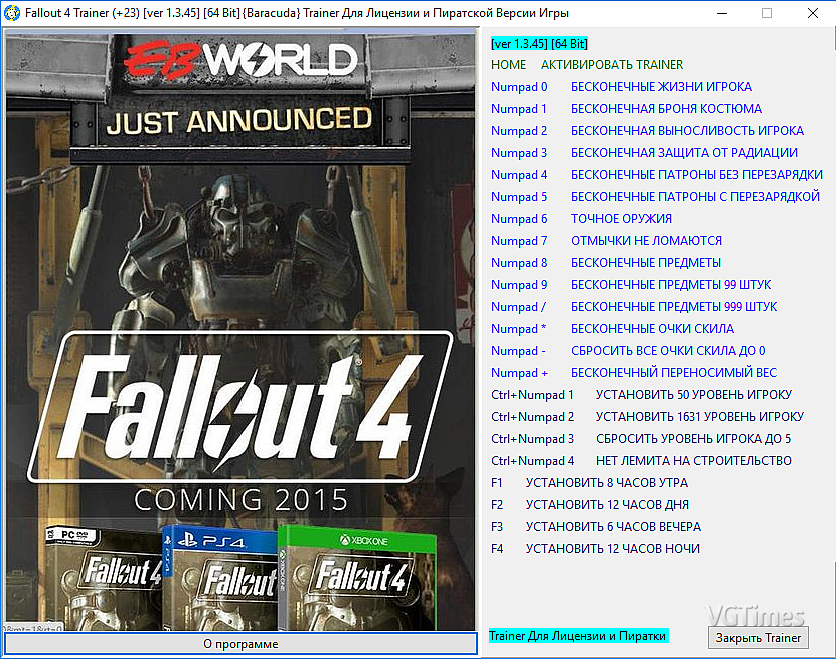
Task: Select "УСТАНОВИТЬ 1631 УРОВЕНЬ ИГРОКУ" line
Action: 647,417
